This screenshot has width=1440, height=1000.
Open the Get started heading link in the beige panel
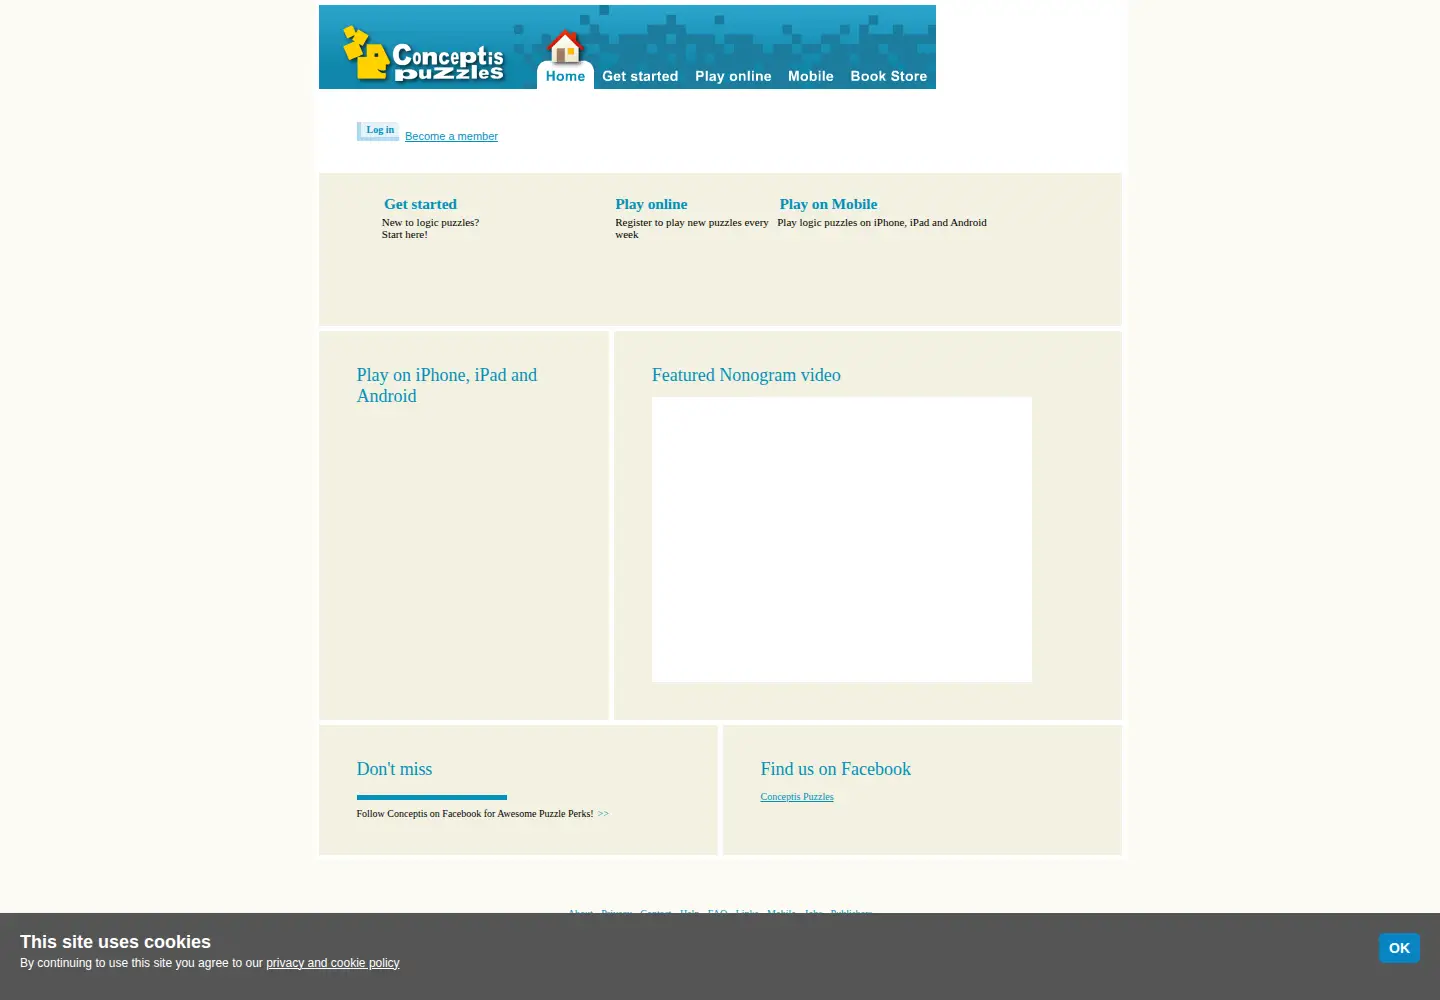[420, 204]
